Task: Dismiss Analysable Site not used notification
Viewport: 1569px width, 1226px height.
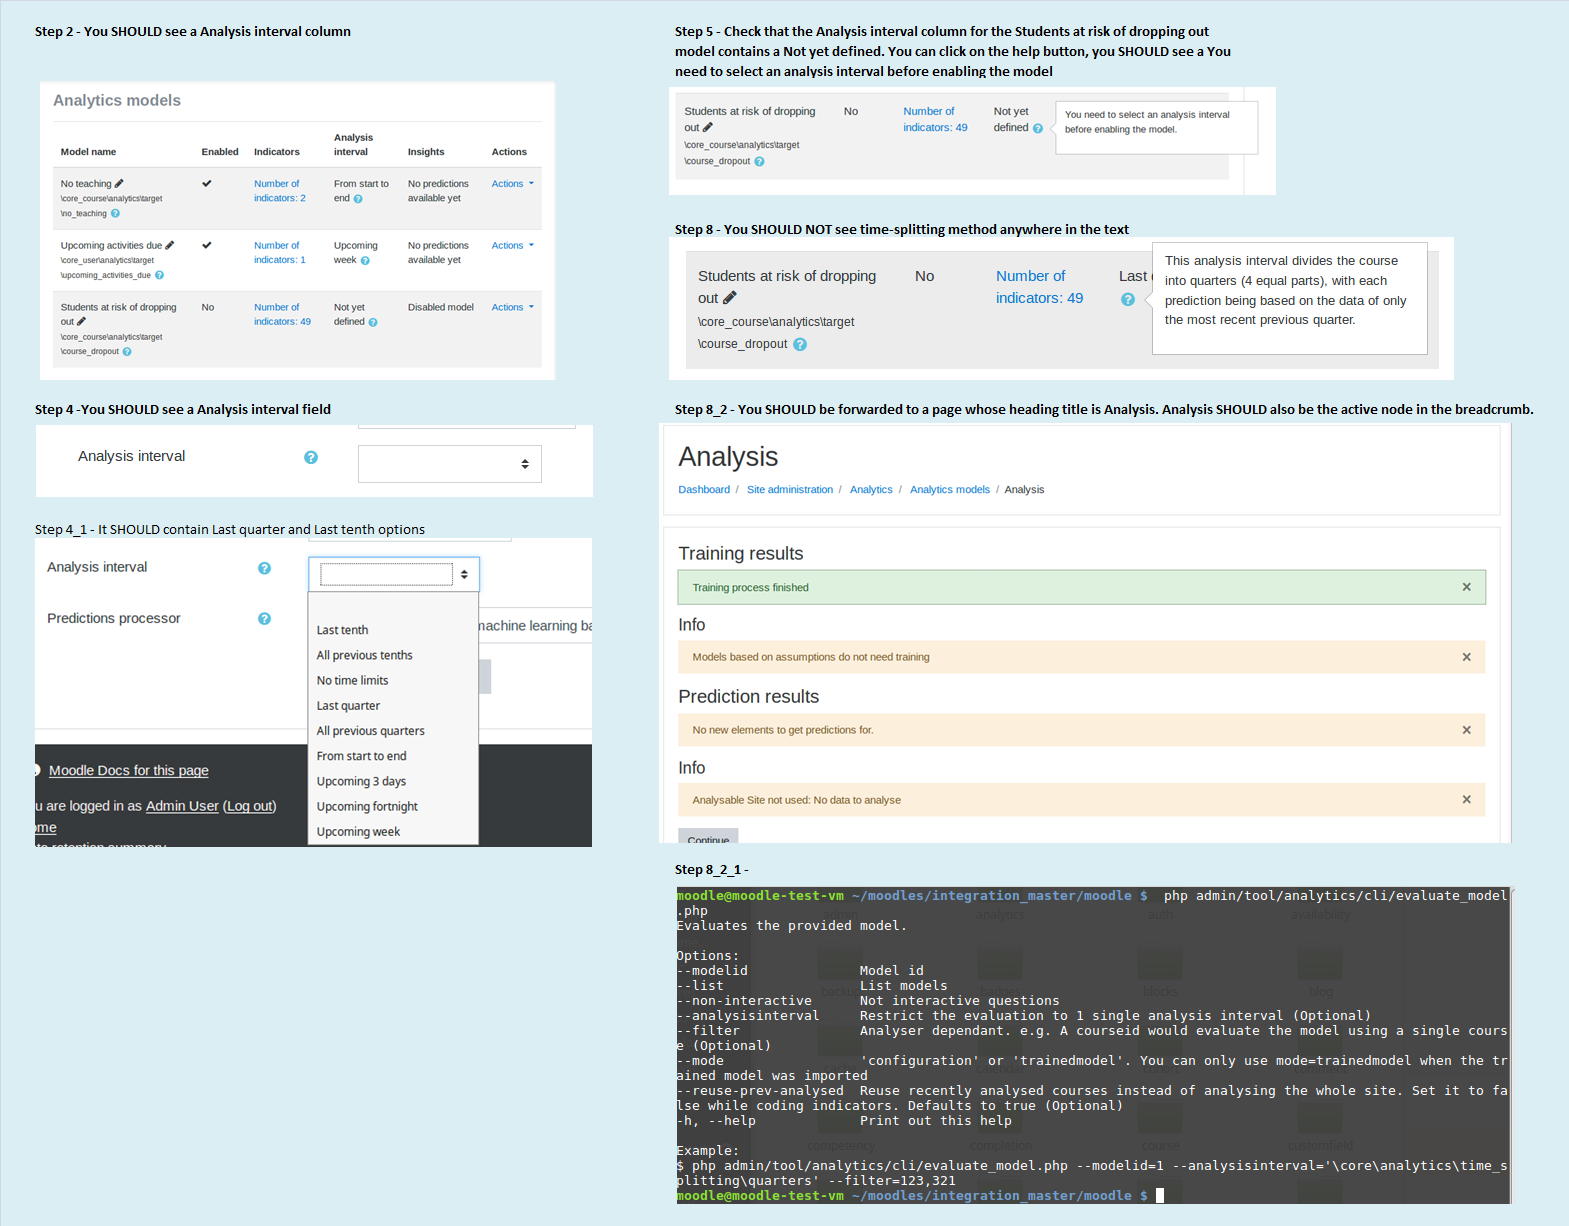Action: pos(1466,799)
